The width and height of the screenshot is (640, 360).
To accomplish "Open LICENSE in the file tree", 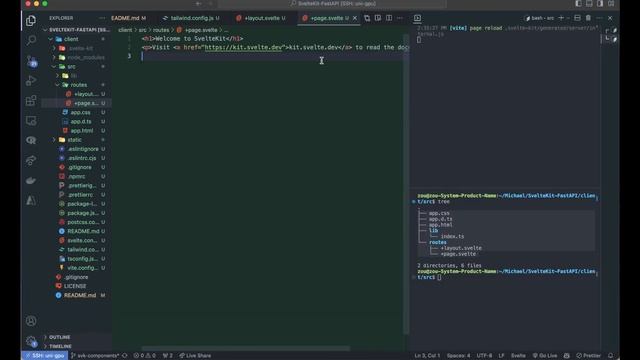I will [x=75, y=286].
